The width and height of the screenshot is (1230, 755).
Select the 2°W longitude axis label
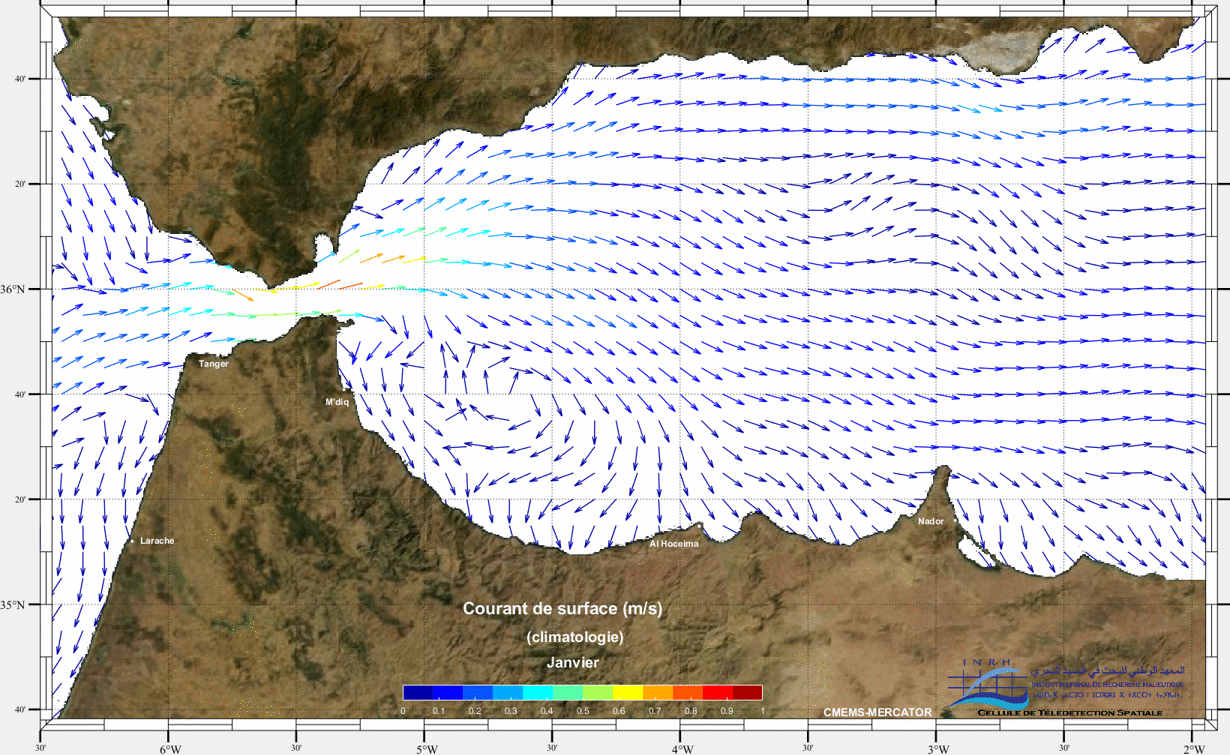[x=1194, y=749]
